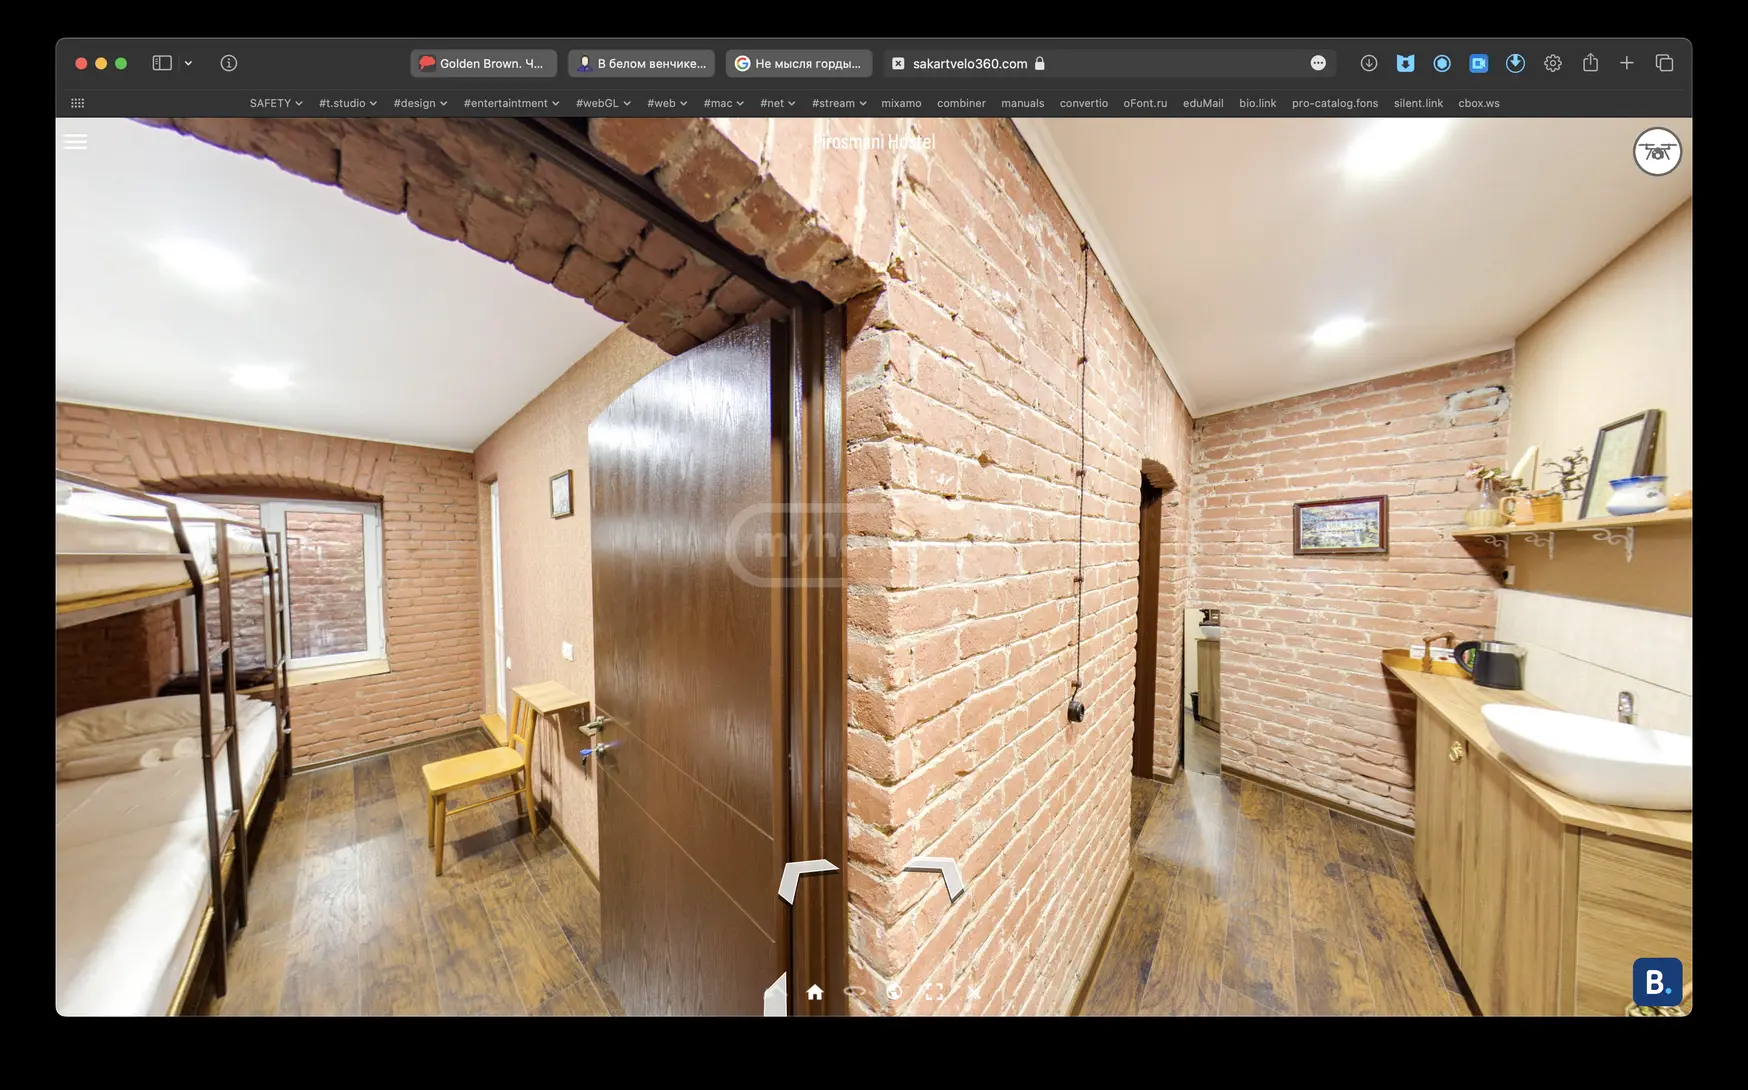Open the hamburger menu in the tour

[75, 142]
